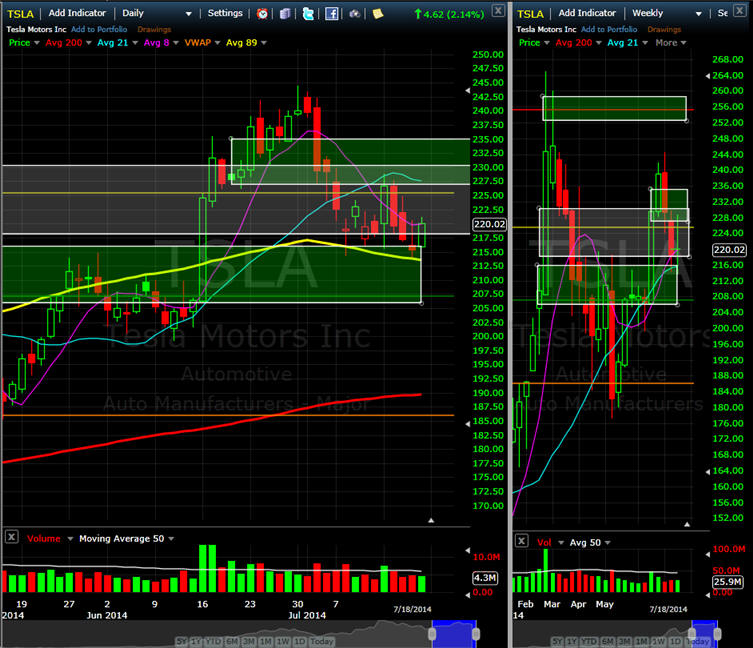The image size is (753, 648).
Task: Expand the Avg 200 options in the daily chart
Action: [x=68, y=43]
